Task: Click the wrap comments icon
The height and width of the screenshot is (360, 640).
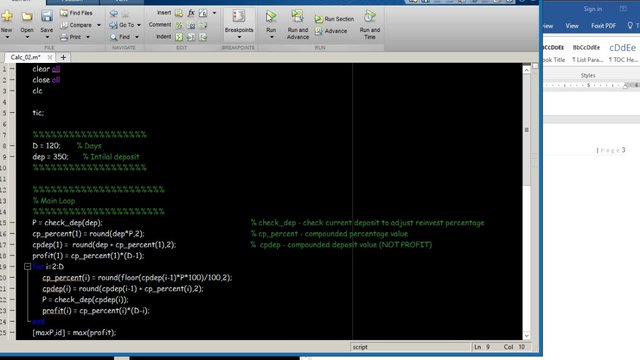Action: pos(203,25)
